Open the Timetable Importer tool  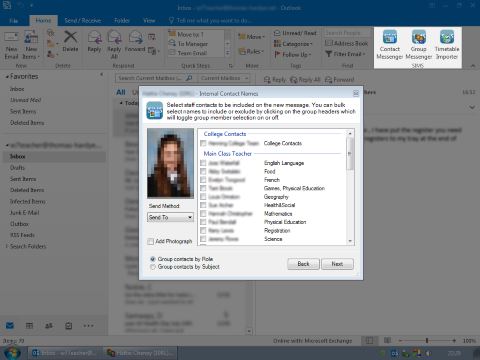coord(447,45)
